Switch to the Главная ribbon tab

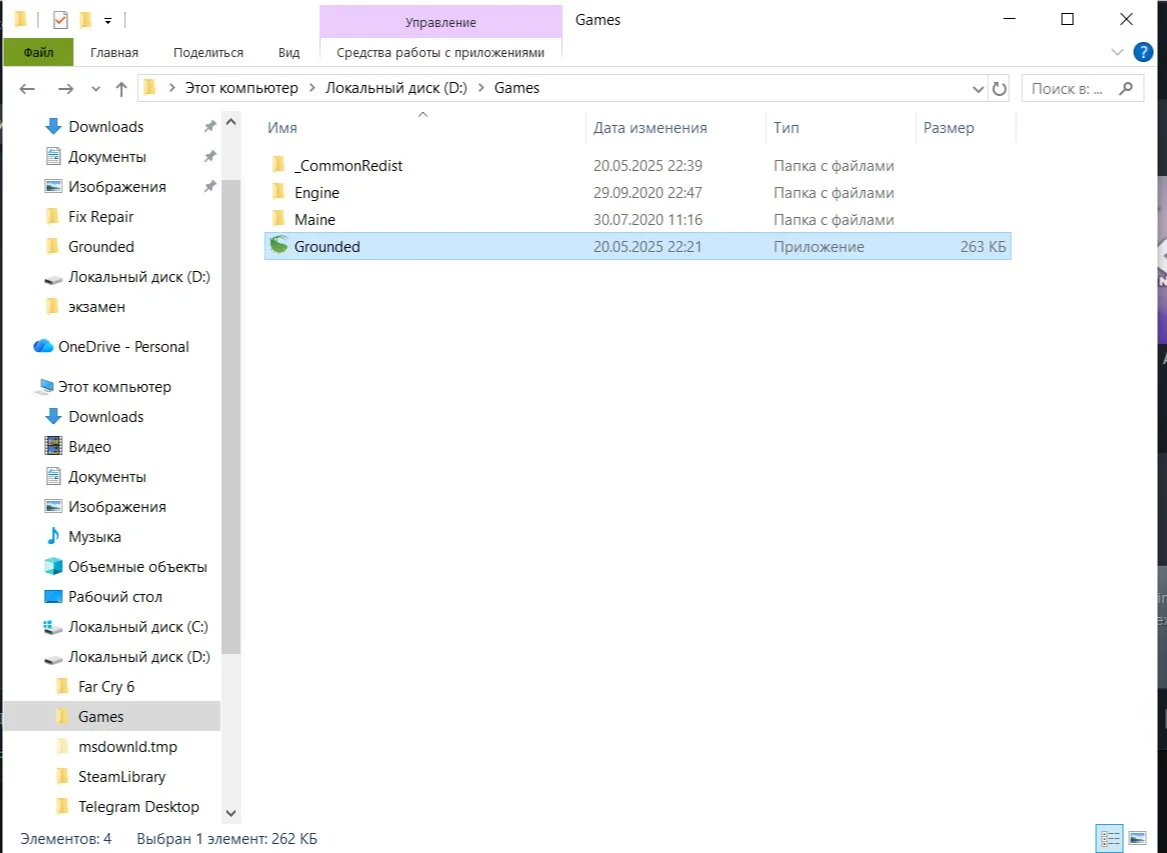[114, 52]
